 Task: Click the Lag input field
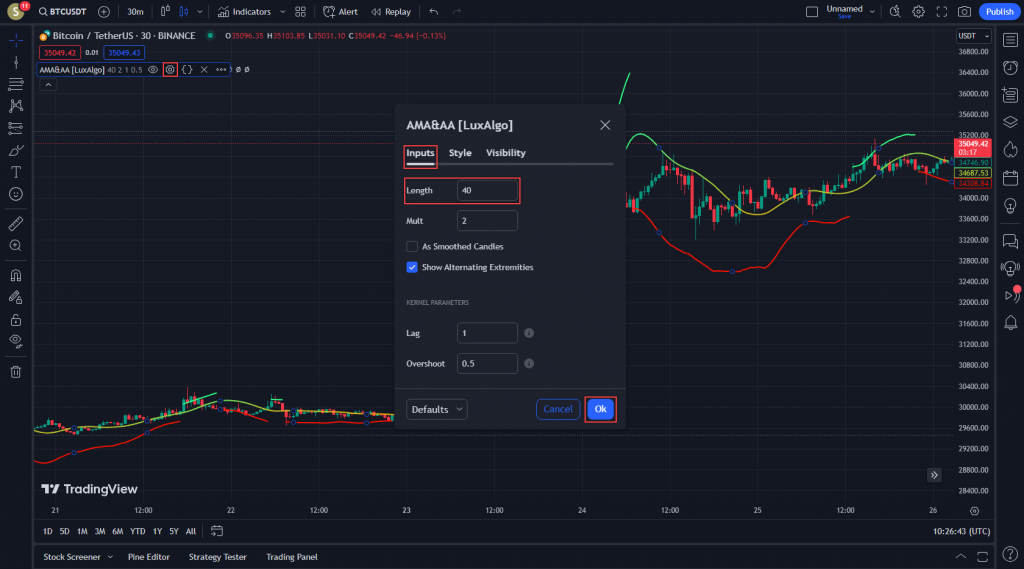pyautogui.click(x=487, y=333)
